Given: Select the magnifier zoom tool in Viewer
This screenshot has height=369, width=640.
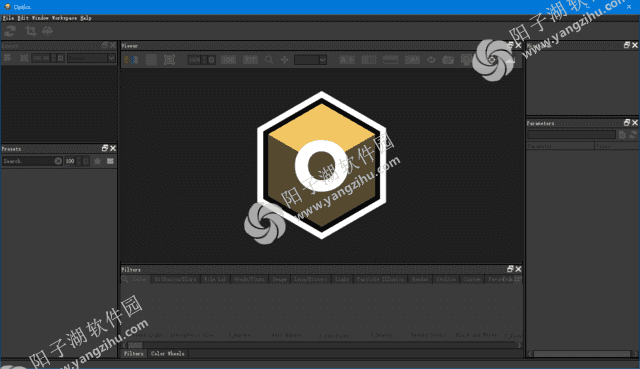Looking at the screenshot, I should (269, 60).
